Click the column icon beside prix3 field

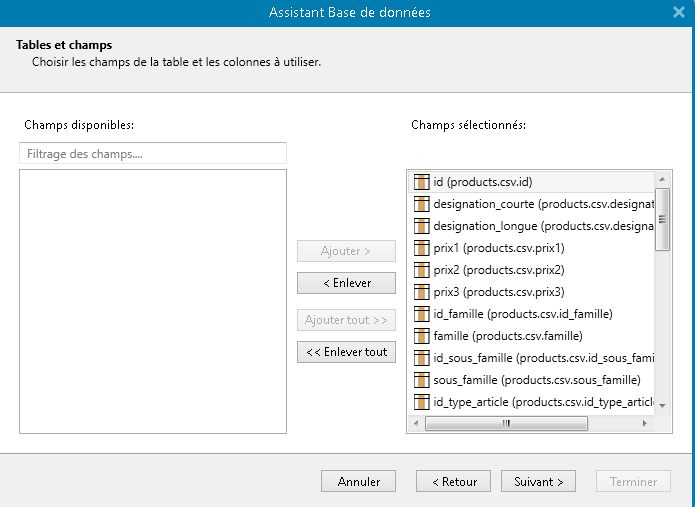coord(421,292)
